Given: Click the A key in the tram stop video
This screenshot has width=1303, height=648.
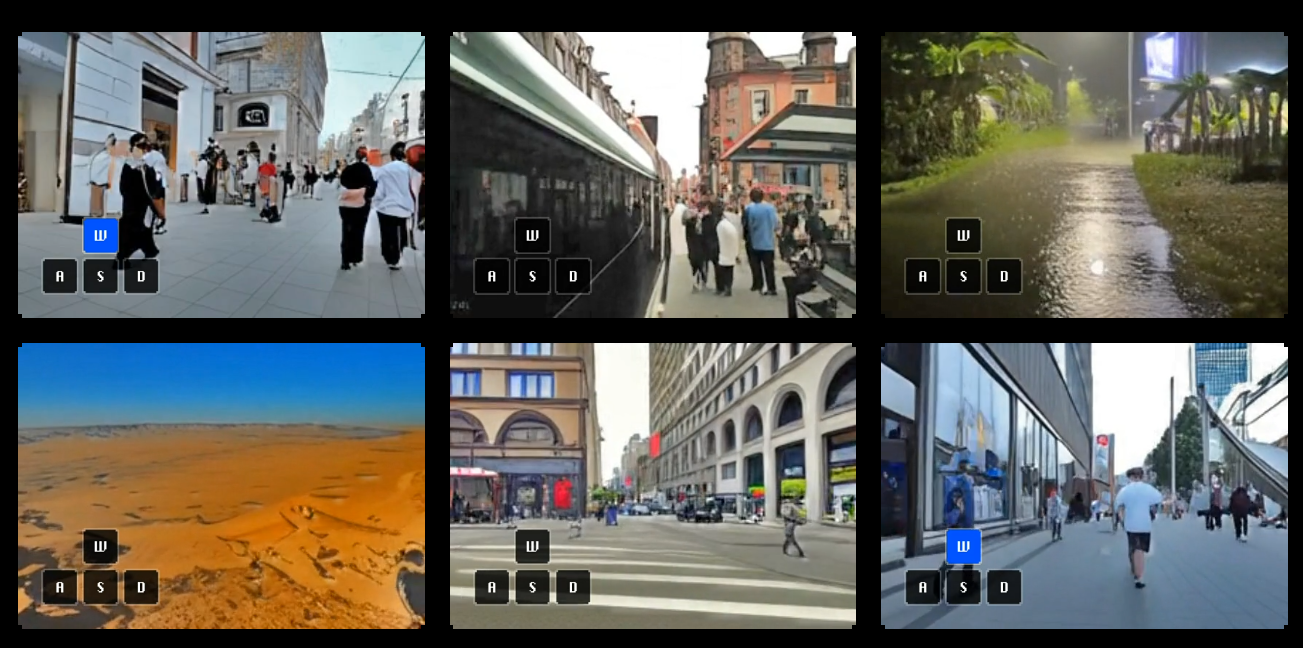Looking at the screenshot, I should click(x=491, y=276).
